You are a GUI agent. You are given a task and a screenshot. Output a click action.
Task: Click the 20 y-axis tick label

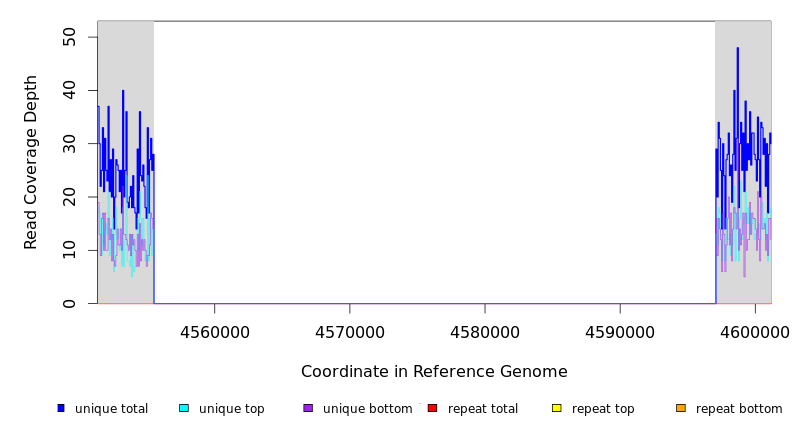coord(70,198)
